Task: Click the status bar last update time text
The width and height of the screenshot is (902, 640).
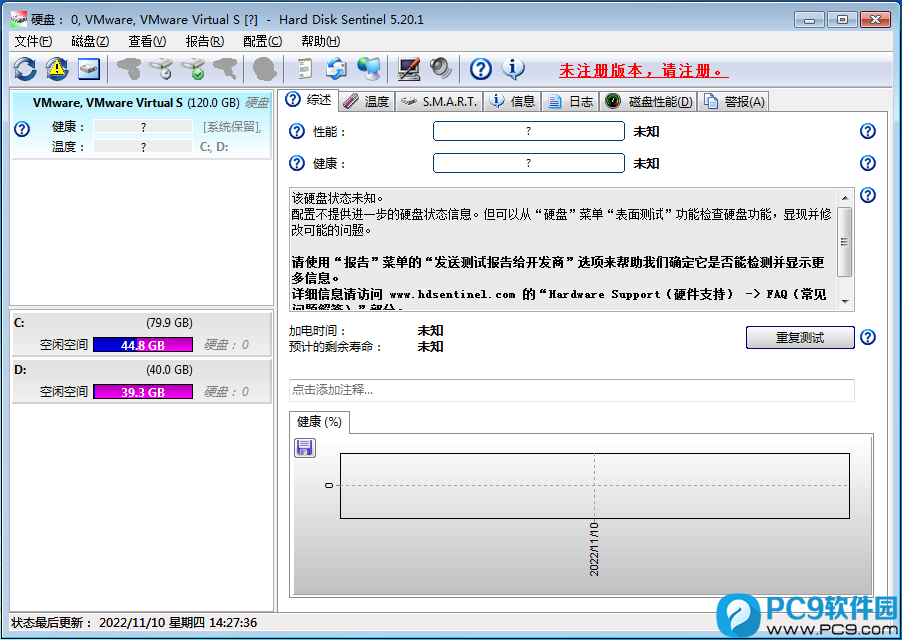Action: 135,623
